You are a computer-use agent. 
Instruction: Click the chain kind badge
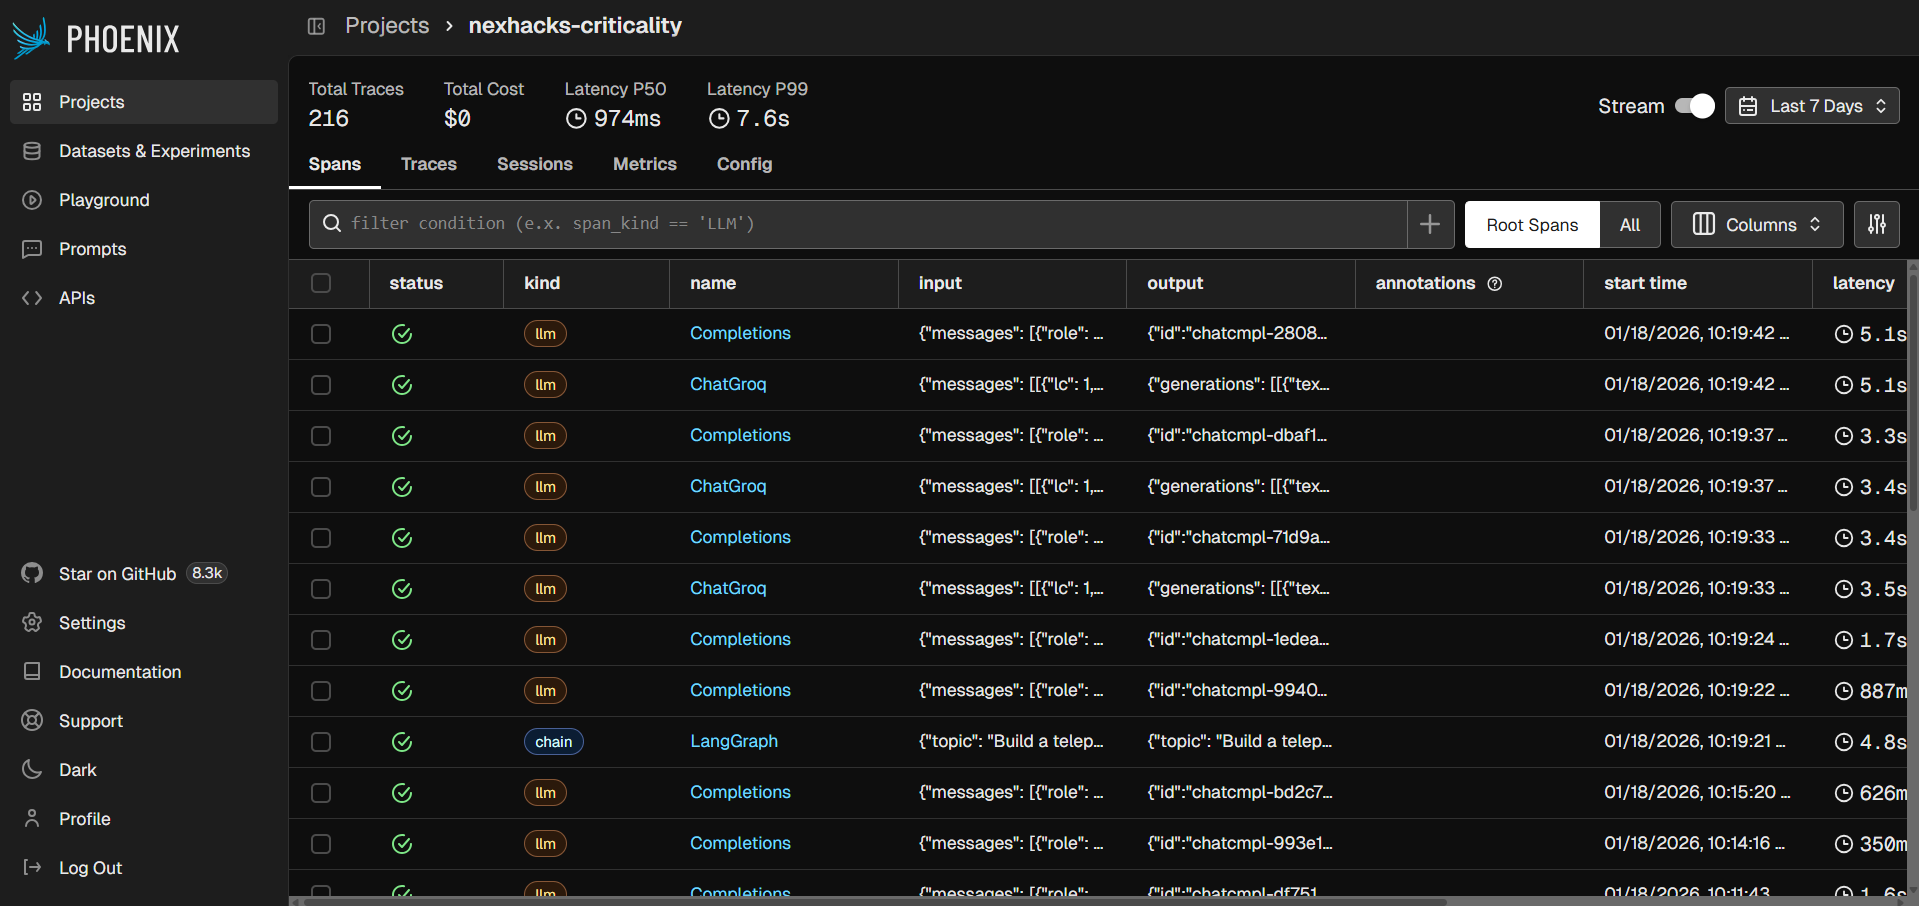click(x=554, y=742)
